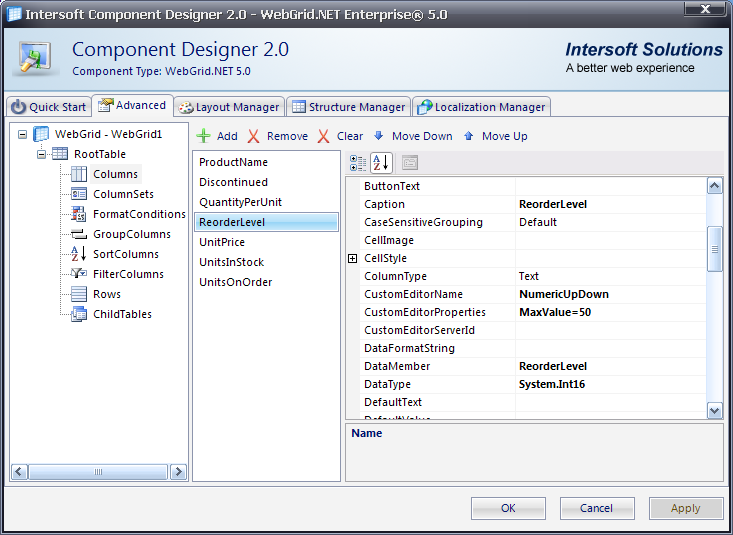Screen dimensions: 733x535
Task: Select the UnitPrice column
Action: 266,242
